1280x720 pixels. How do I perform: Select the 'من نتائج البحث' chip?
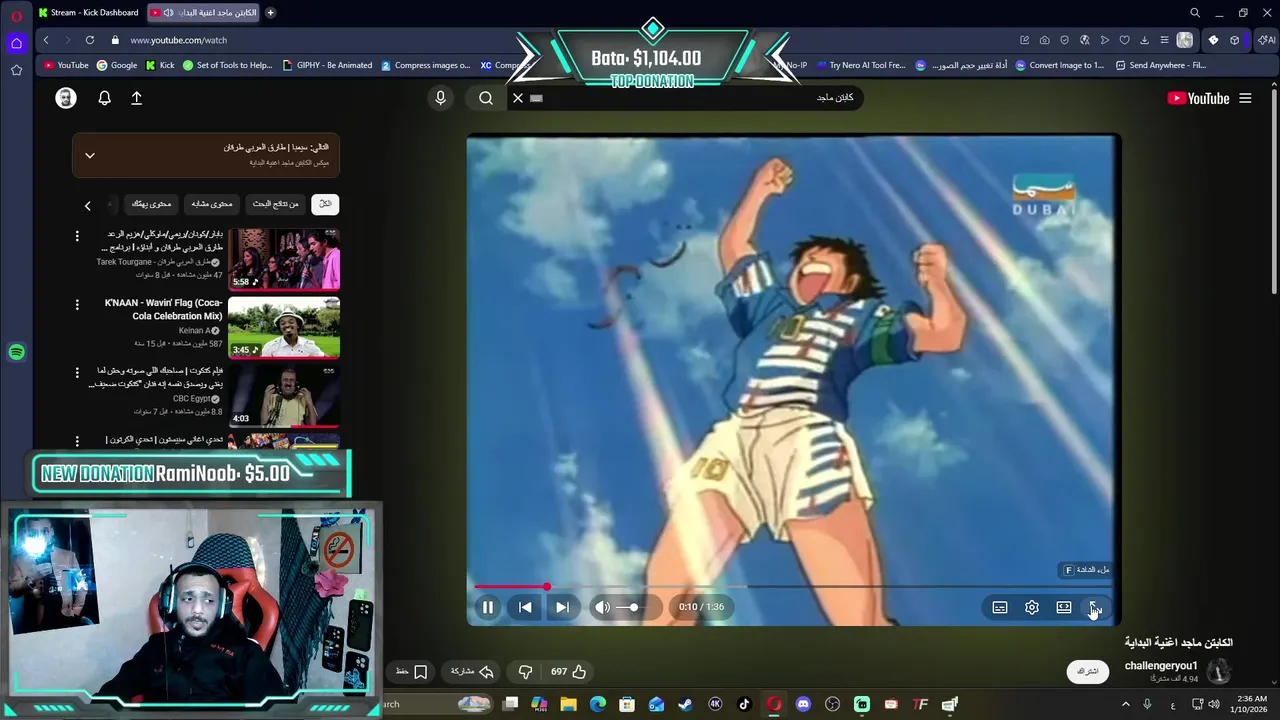pos(275,204)
